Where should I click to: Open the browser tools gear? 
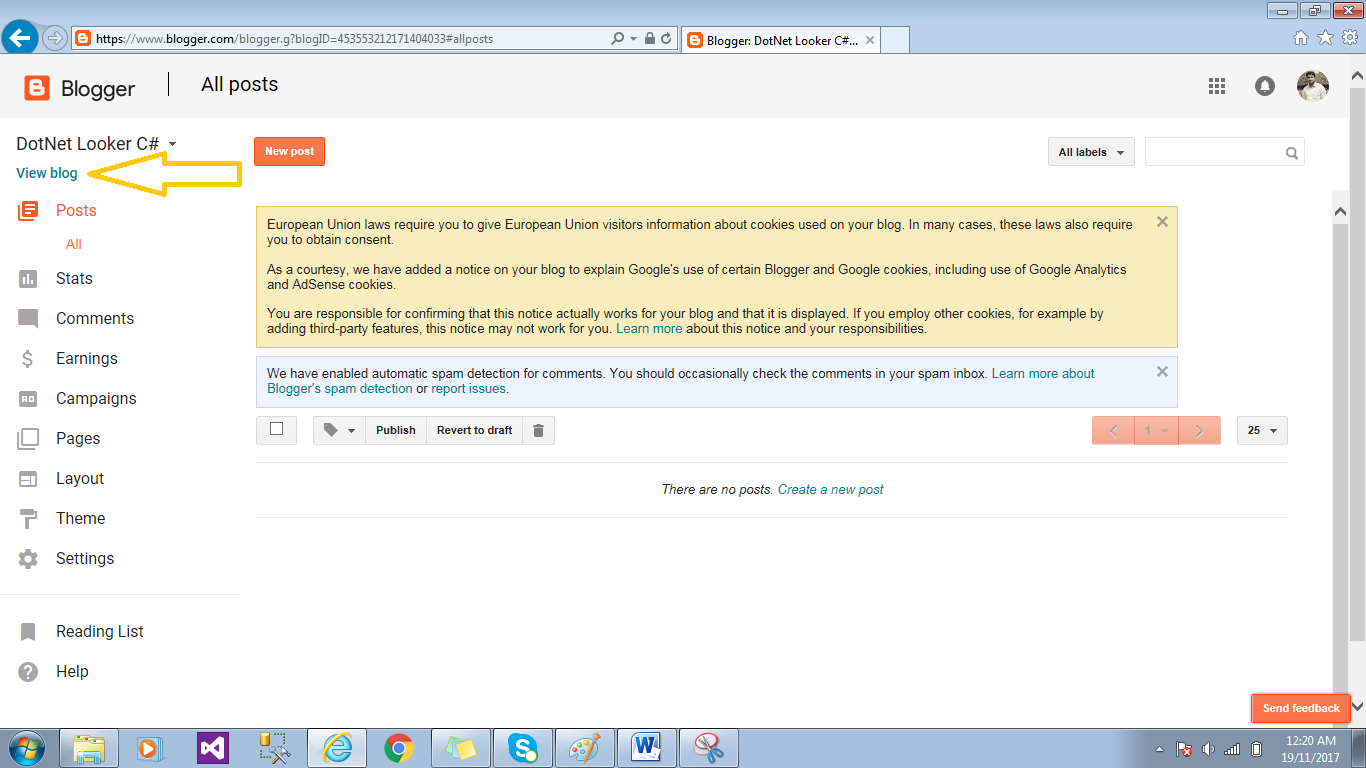click(1350, 38)
